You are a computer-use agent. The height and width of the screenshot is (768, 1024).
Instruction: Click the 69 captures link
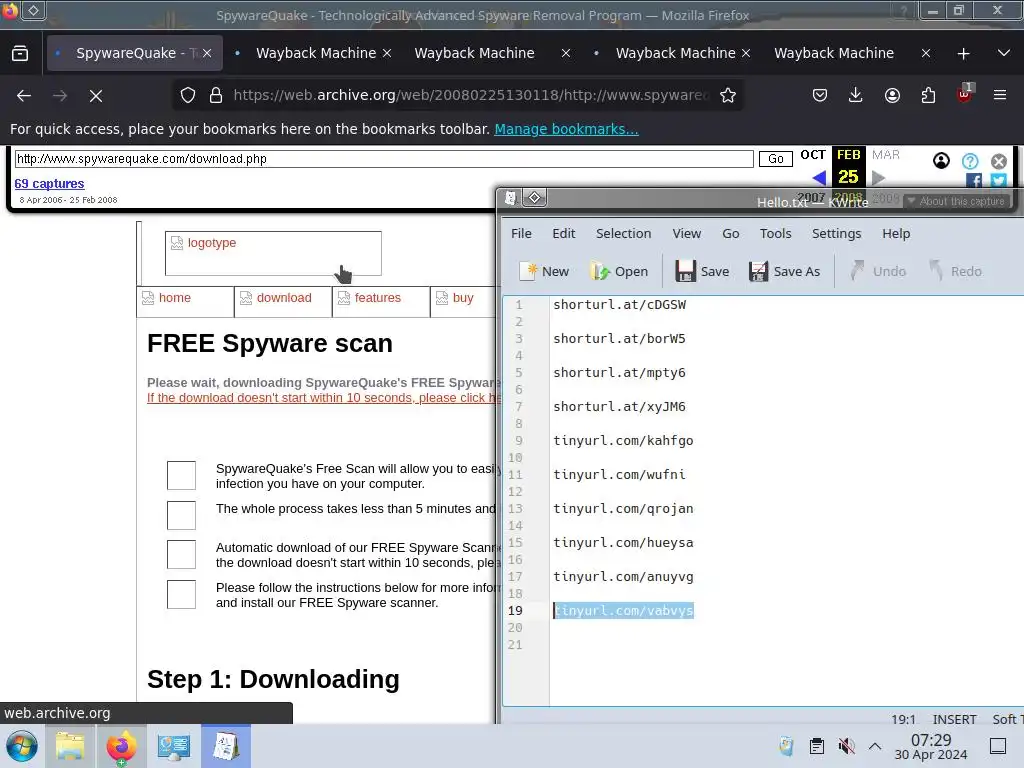[50, 184]
